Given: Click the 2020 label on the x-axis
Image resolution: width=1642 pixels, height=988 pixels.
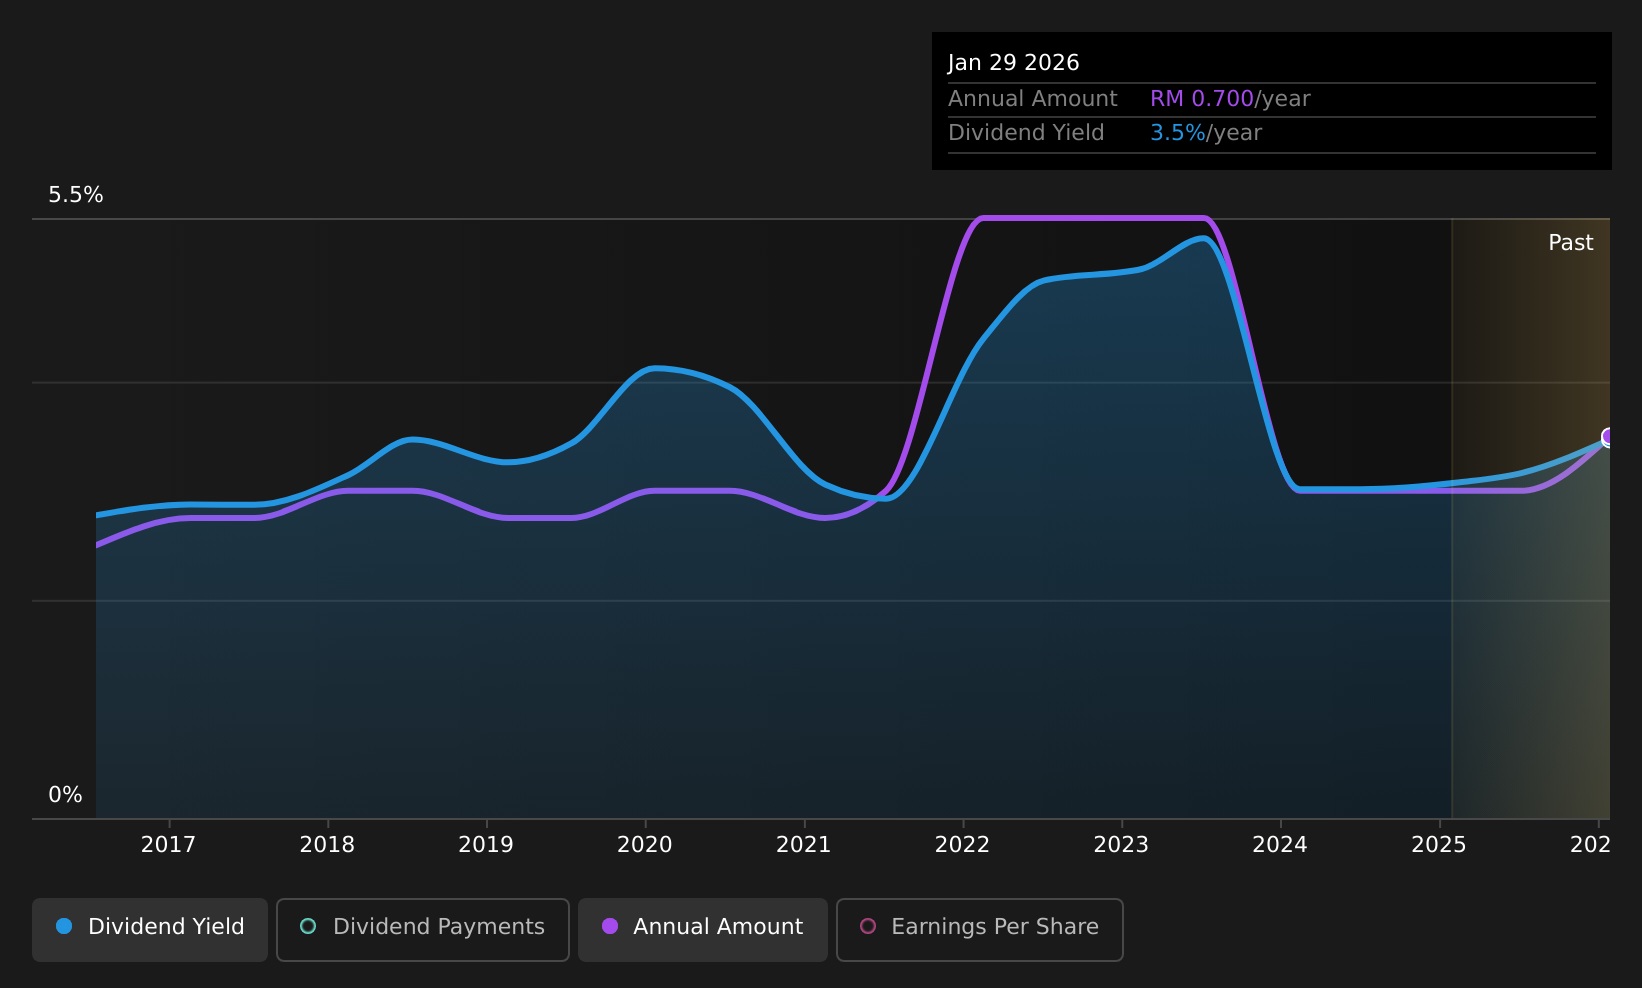Looking at the screenshot, I should [x=645, y=845].
